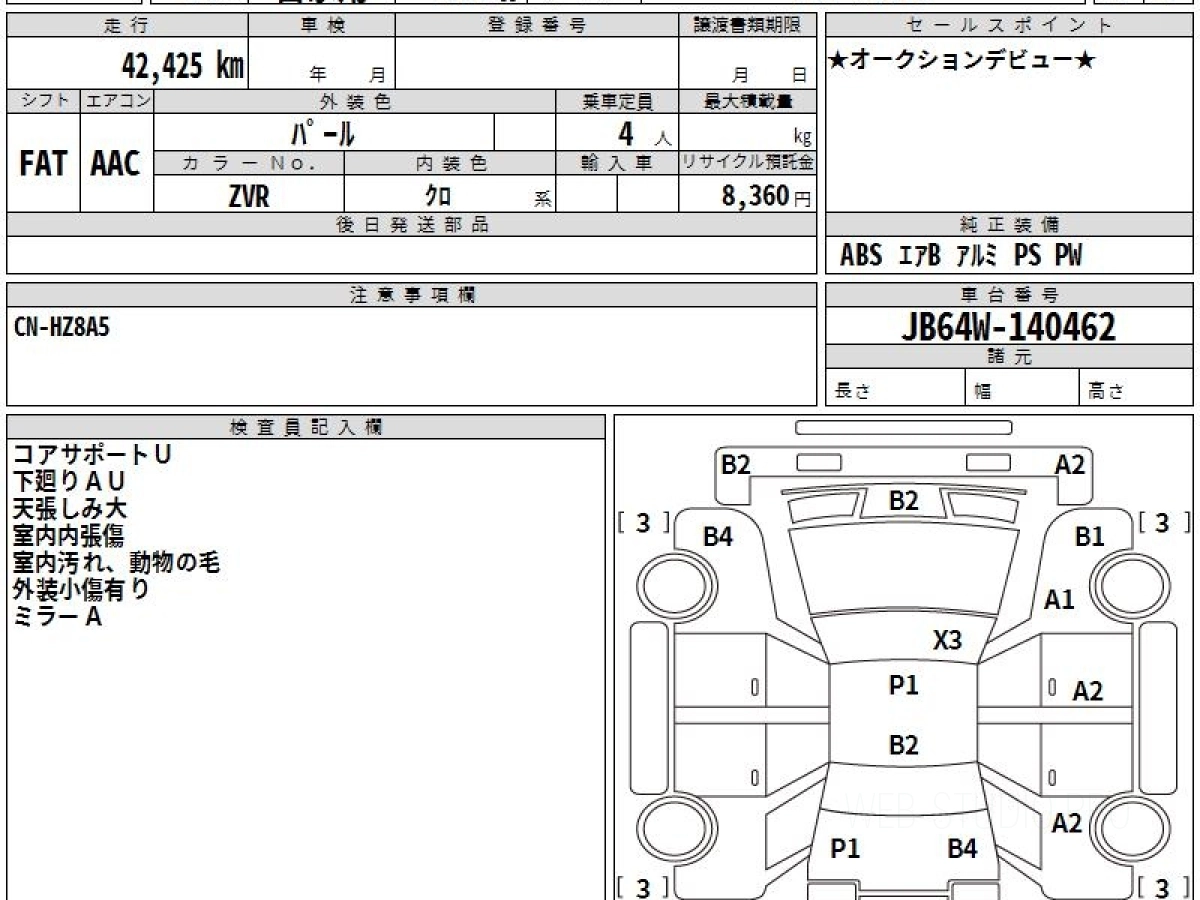Click the 注意事項欄 heading
The image size is (1200, 900).
click(x=411, y=295)
